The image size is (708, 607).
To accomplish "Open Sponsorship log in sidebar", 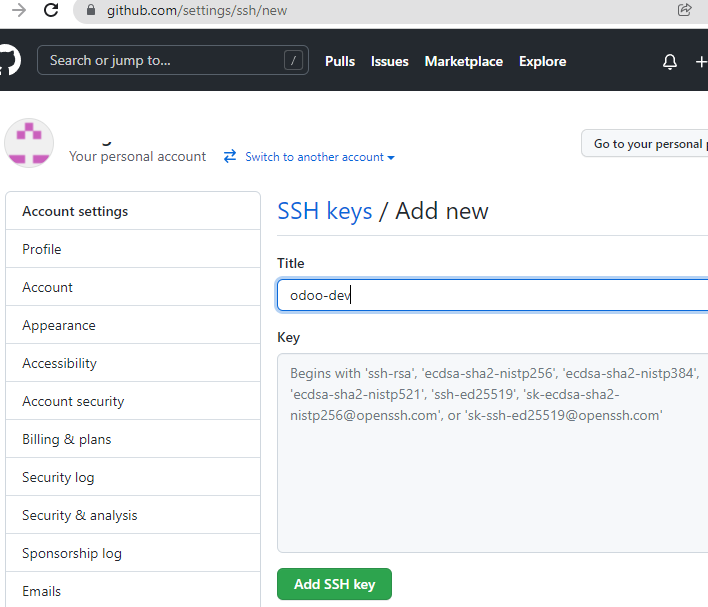I will coord(133,552).
